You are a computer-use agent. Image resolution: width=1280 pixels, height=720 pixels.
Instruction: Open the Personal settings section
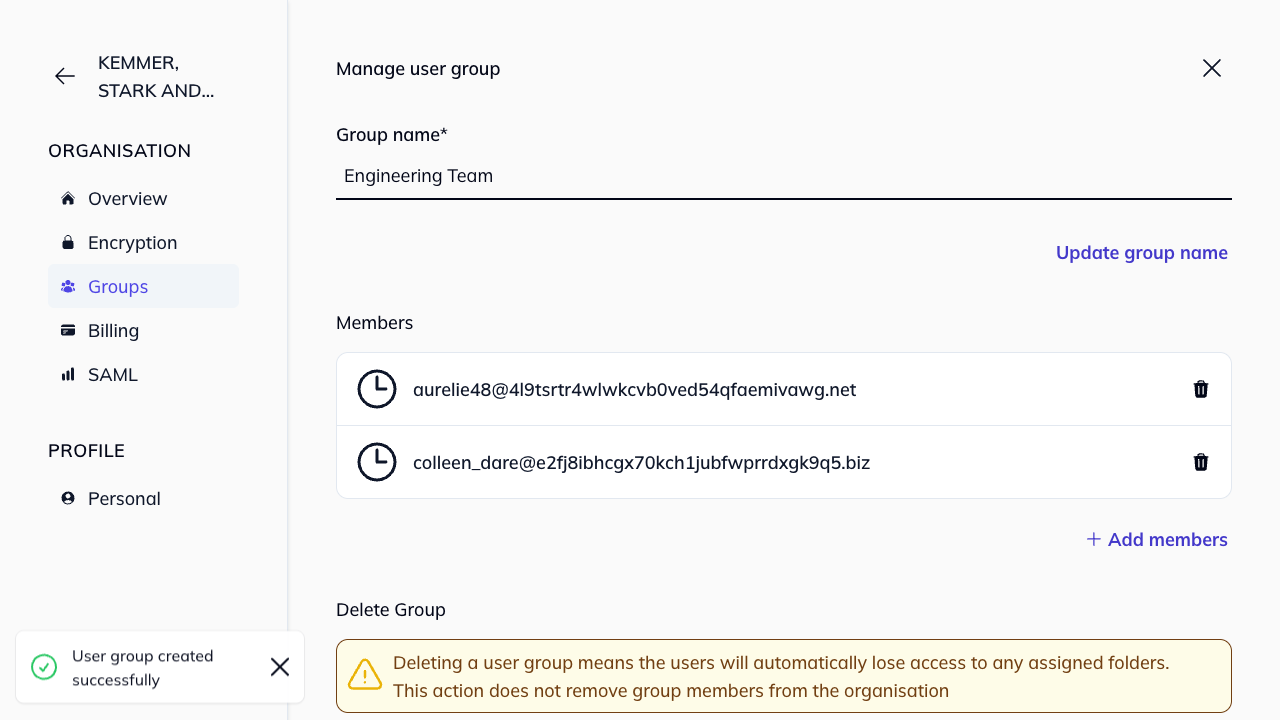(x=123, y=497)
